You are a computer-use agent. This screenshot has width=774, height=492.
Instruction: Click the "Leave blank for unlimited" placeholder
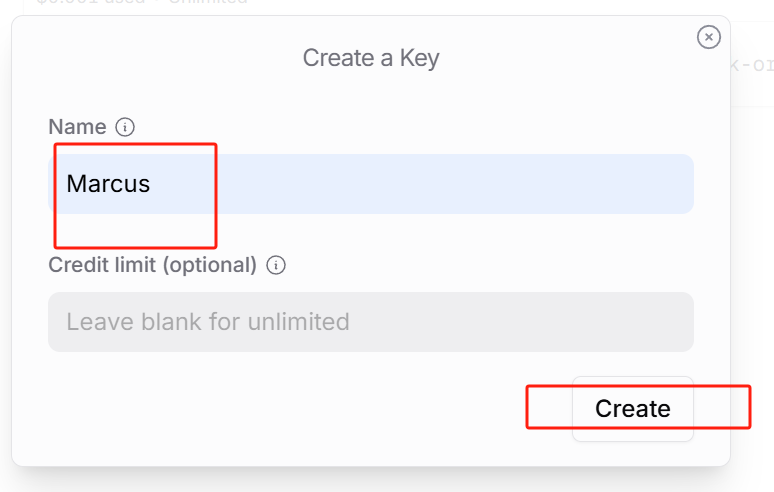(208, 322)
